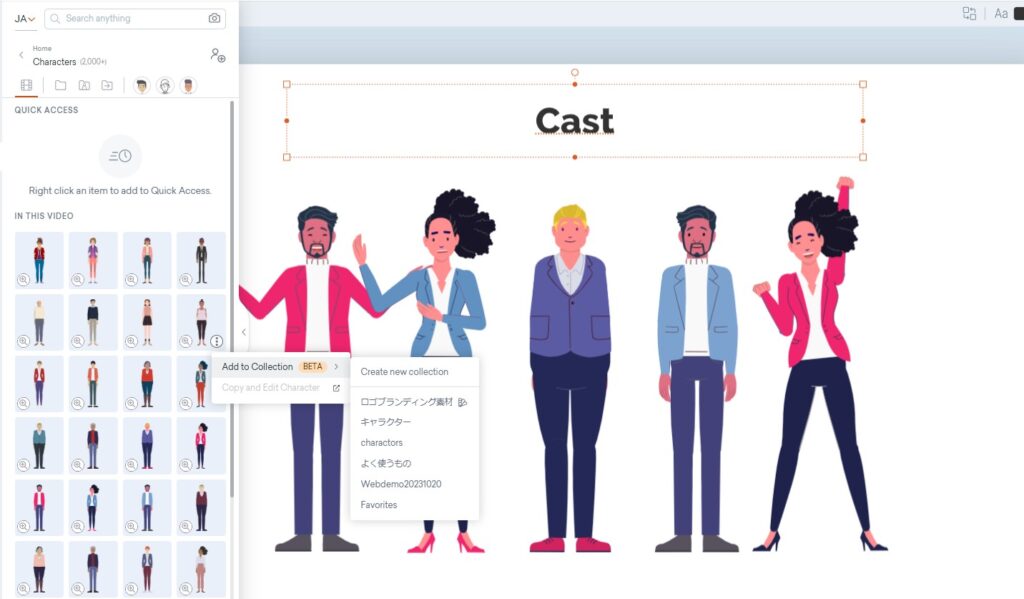Image resolution: width=1024 pixels, height=599 pixels.
Task: Add the character to the Favorites collection
Action: point(379,505)
